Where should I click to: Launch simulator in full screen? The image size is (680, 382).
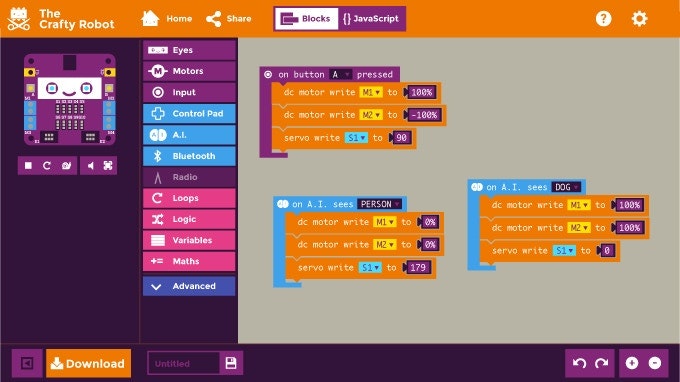[x=108, y=166]
